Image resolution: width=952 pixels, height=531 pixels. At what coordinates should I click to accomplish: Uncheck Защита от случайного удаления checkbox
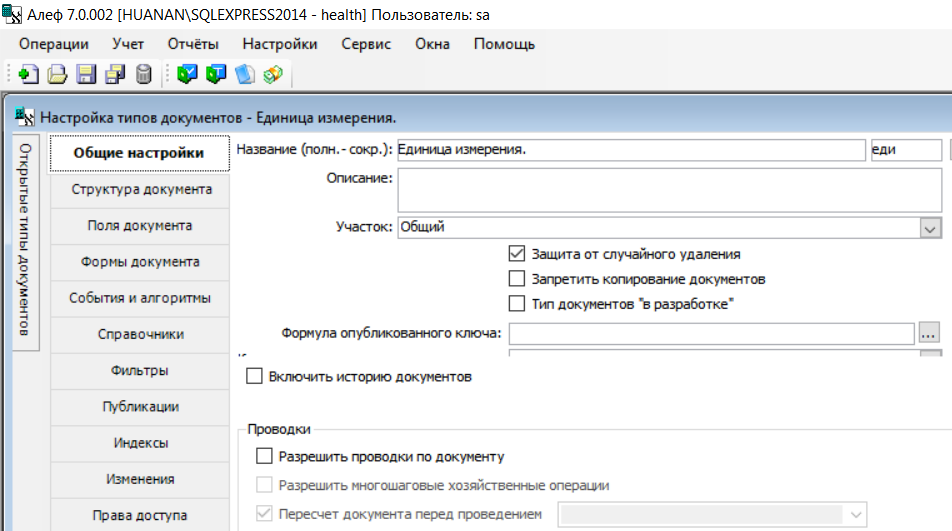517,254
